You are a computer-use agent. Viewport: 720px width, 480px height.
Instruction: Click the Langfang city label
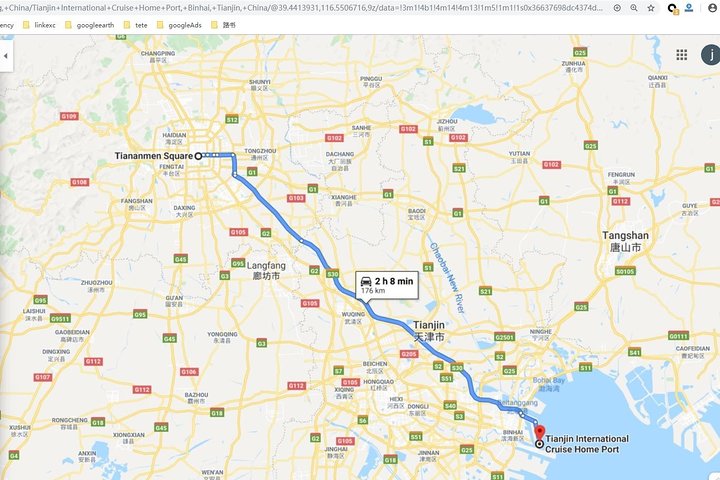pyautogui.click(x=266, y=271)
